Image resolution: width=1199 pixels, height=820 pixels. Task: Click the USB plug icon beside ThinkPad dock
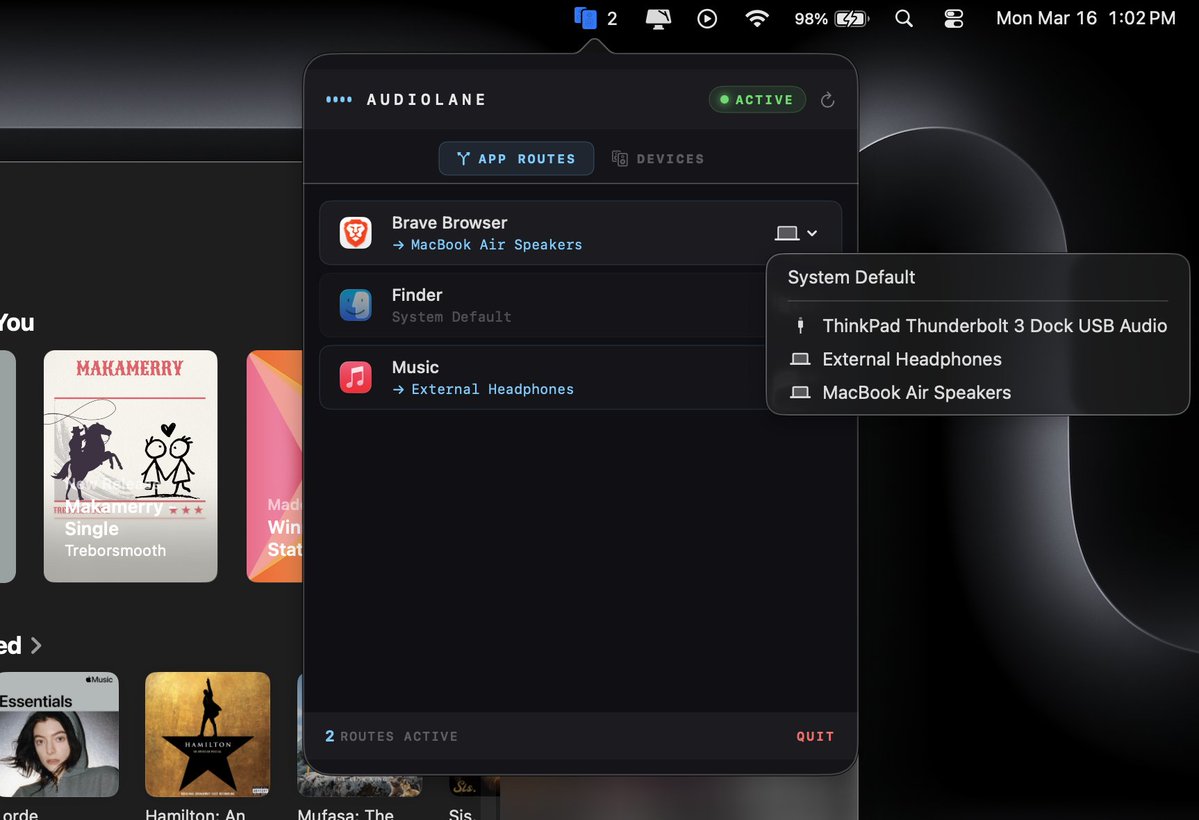[801, 326]
